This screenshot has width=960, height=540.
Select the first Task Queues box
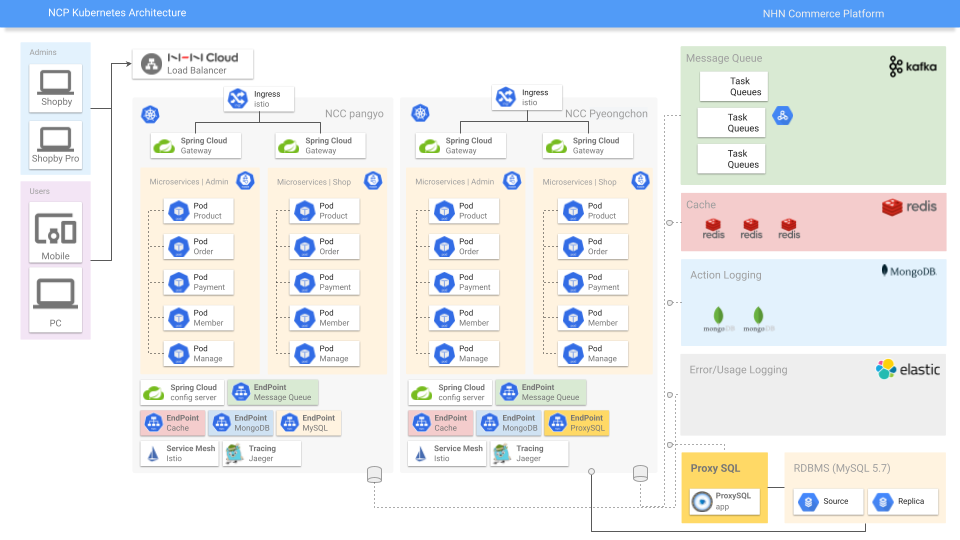[733, 86]
